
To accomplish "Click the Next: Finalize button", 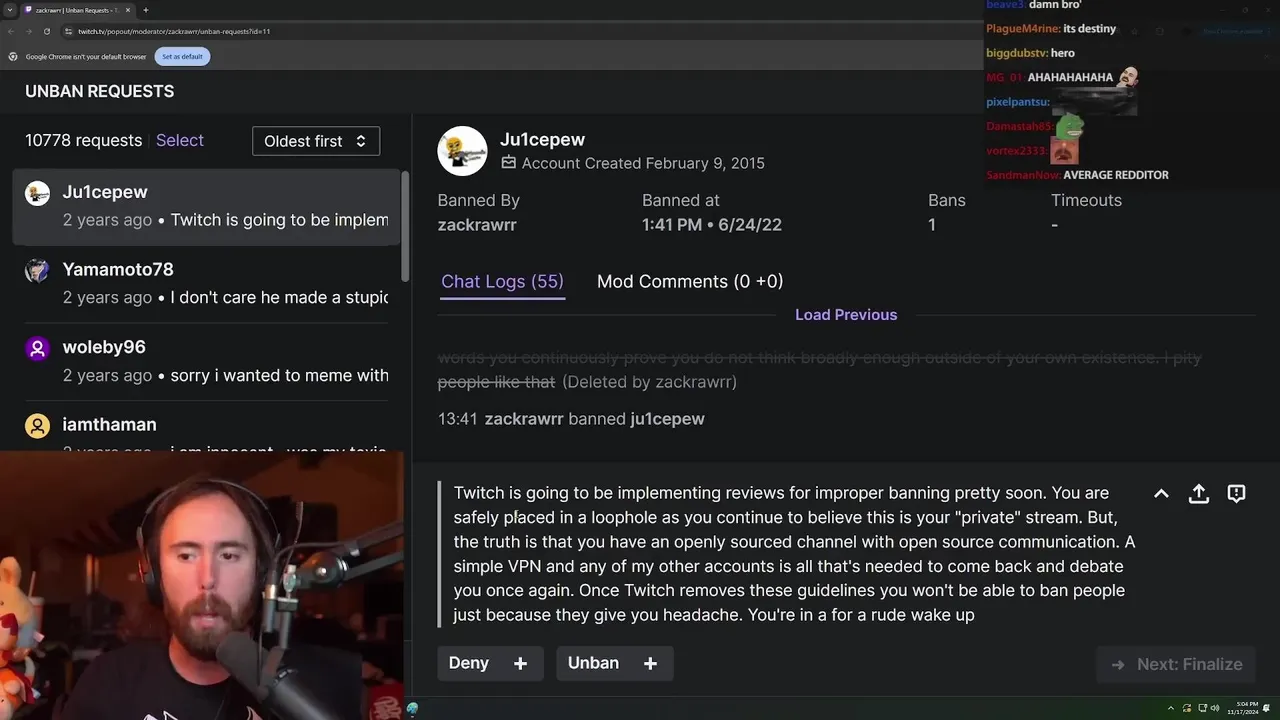I will click(1176, 664).
